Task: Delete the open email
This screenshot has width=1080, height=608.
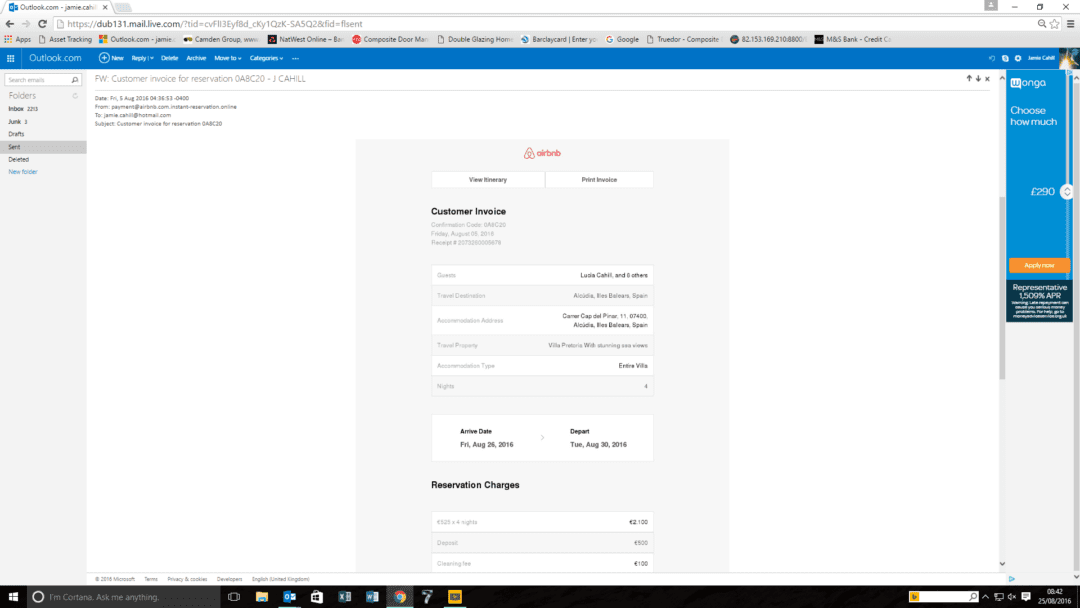Action: [169, 59]
